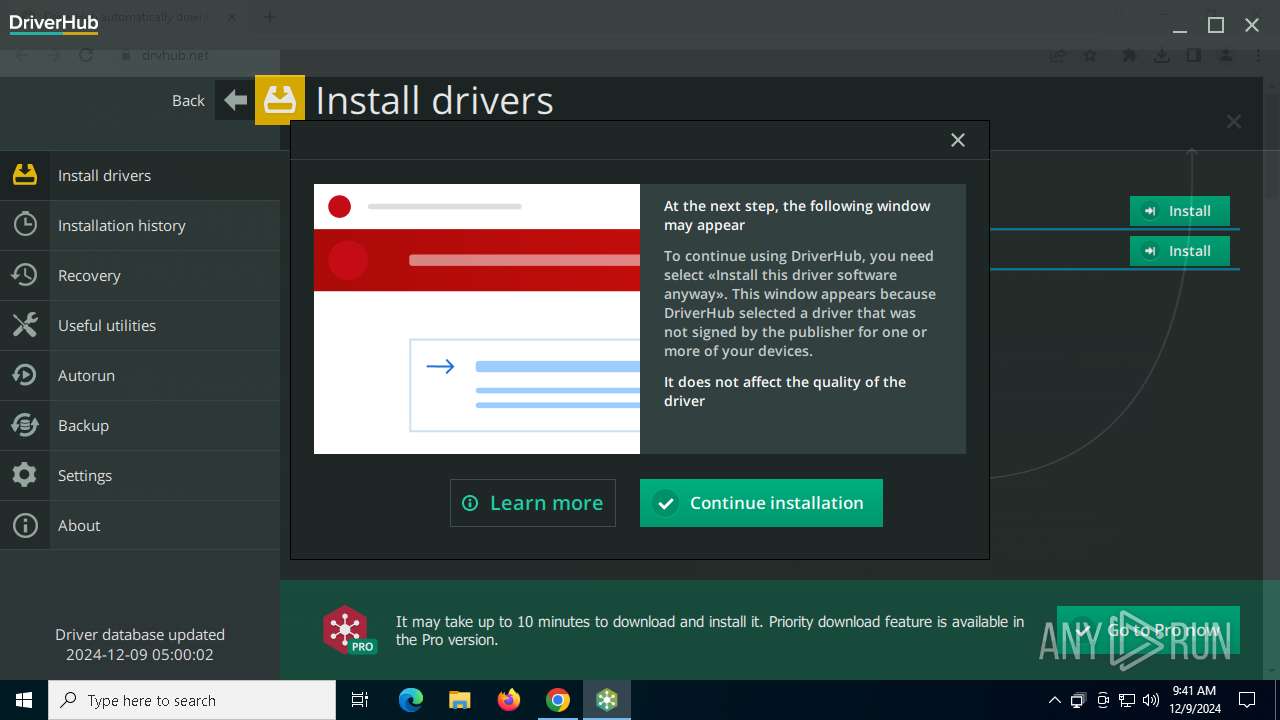Select Install drivers menu item
The image size is (1280, 720).
[140, 175]
